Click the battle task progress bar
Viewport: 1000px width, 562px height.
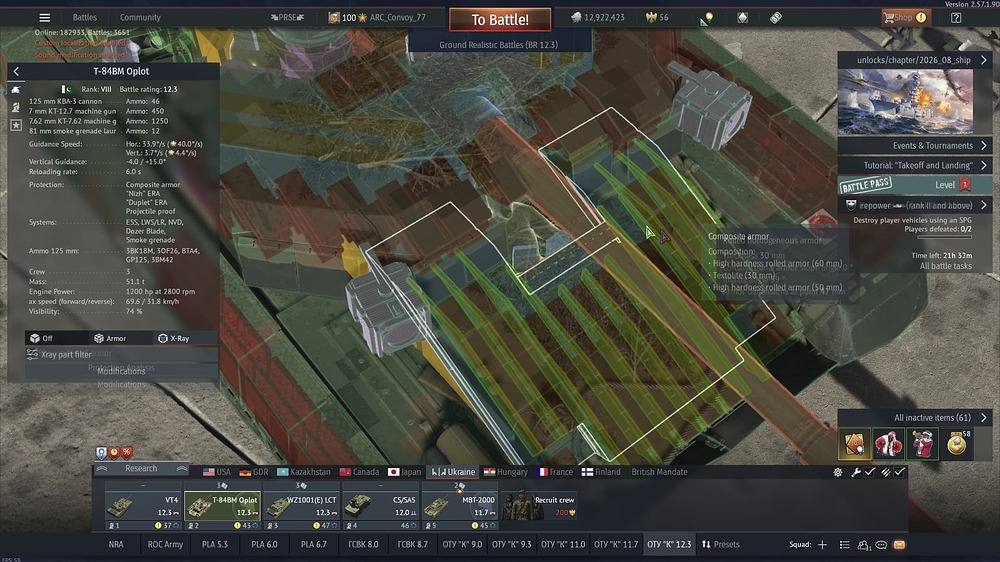pyautogui.click(x=945, y=237)
